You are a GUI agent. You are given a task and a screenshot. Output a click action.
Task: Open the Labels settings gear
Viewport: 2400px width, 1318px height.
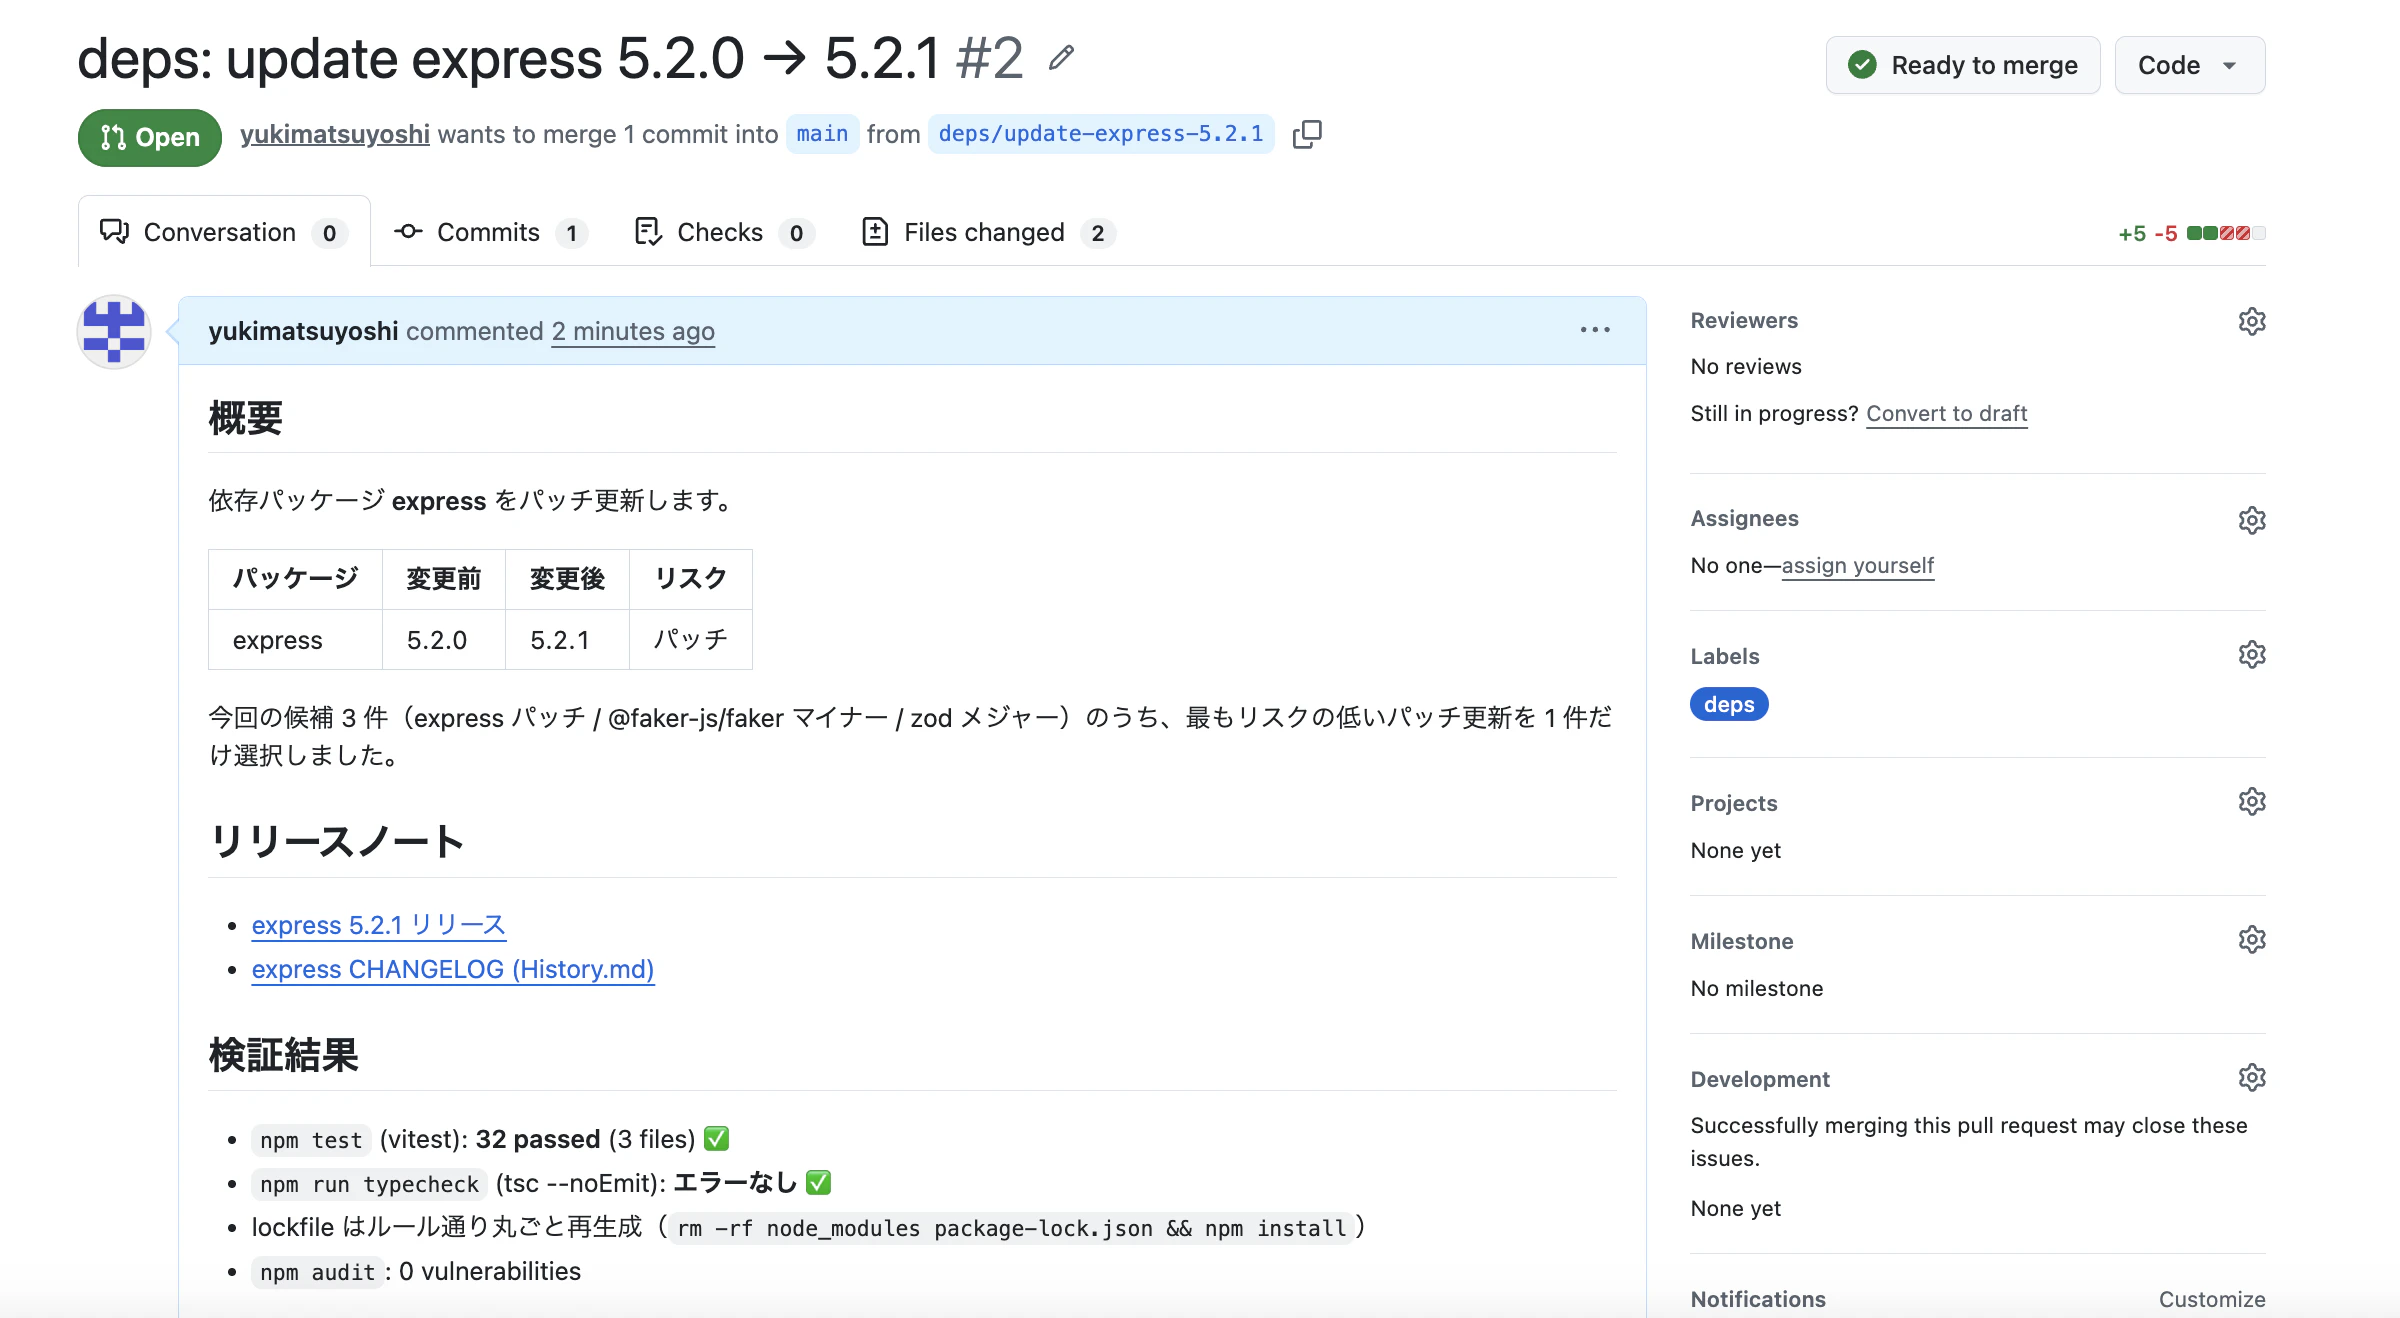point(2252,655)
